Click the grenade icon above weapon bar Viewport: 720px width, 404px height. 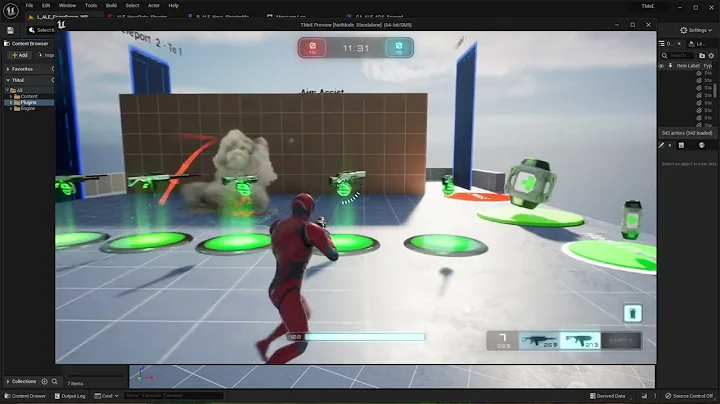pyautogui.click(x=632, y=314)
